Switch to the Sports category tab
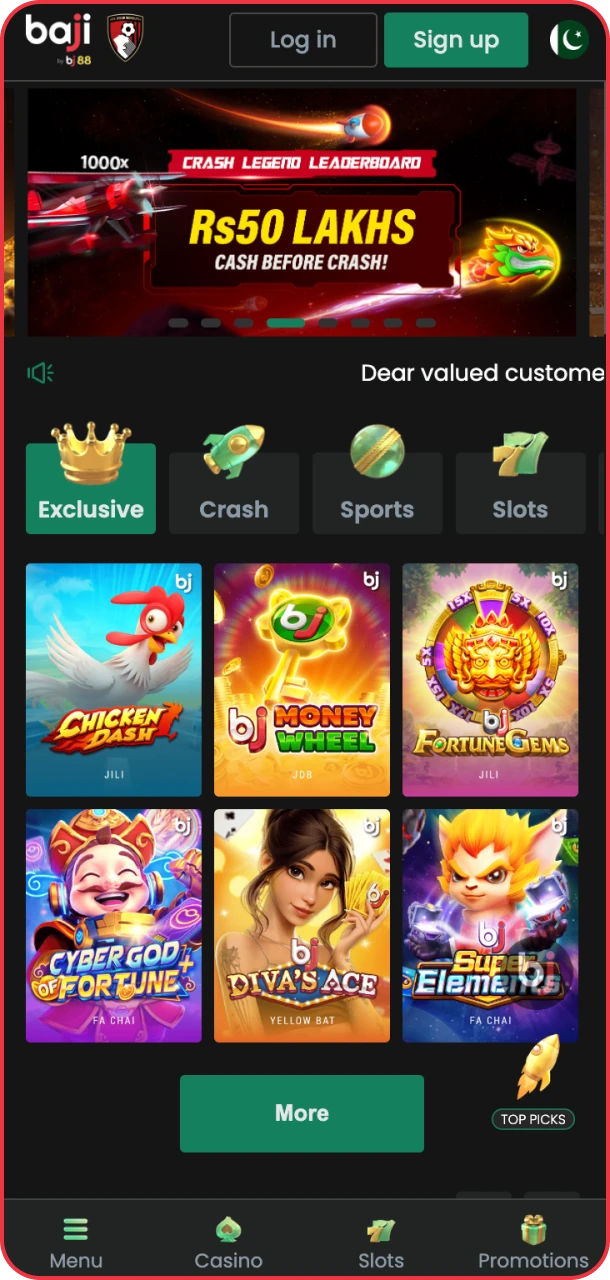Image resolution: width=610 pixels, height=1280 pixels. [x=377, y=492]
